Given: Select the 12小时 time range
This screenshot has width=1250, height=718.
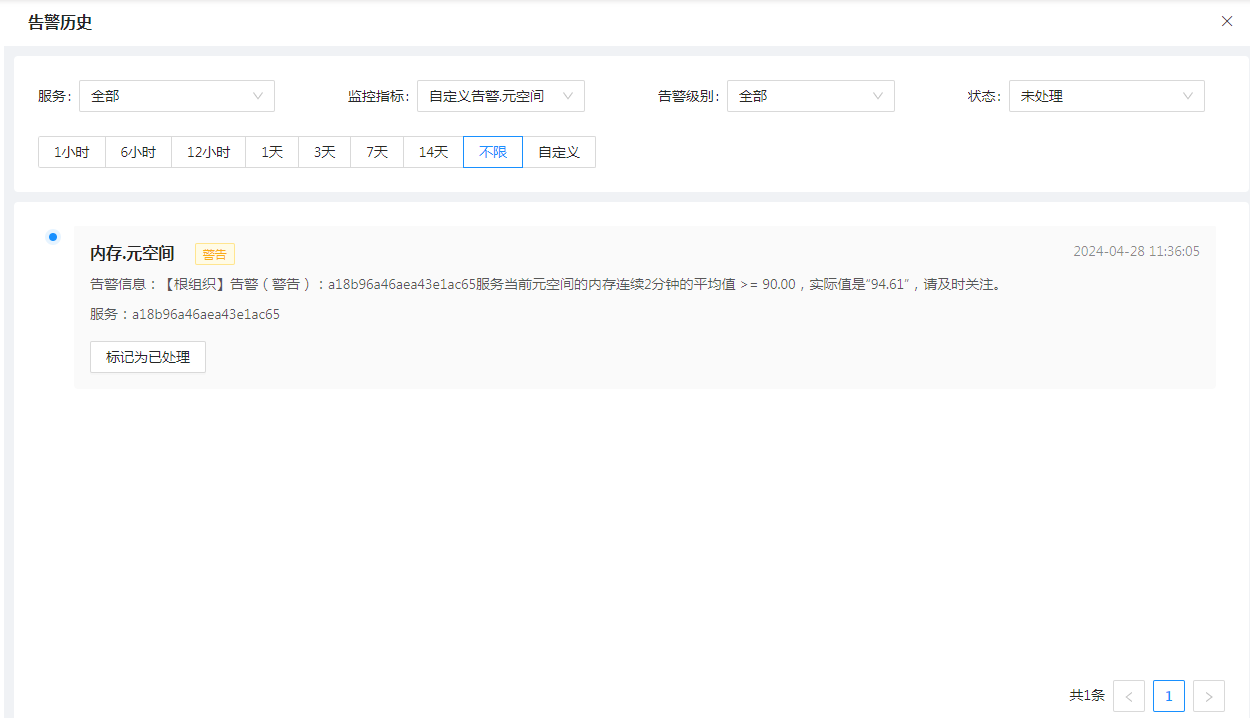Looking at the screenshot, I should [x=208, y=152].
